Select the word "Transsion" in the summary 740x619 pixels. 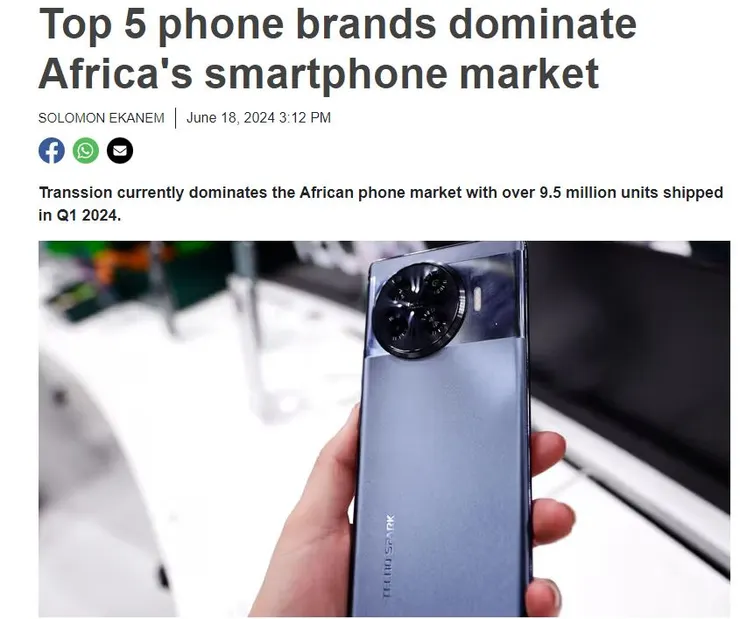pos(76,192)
